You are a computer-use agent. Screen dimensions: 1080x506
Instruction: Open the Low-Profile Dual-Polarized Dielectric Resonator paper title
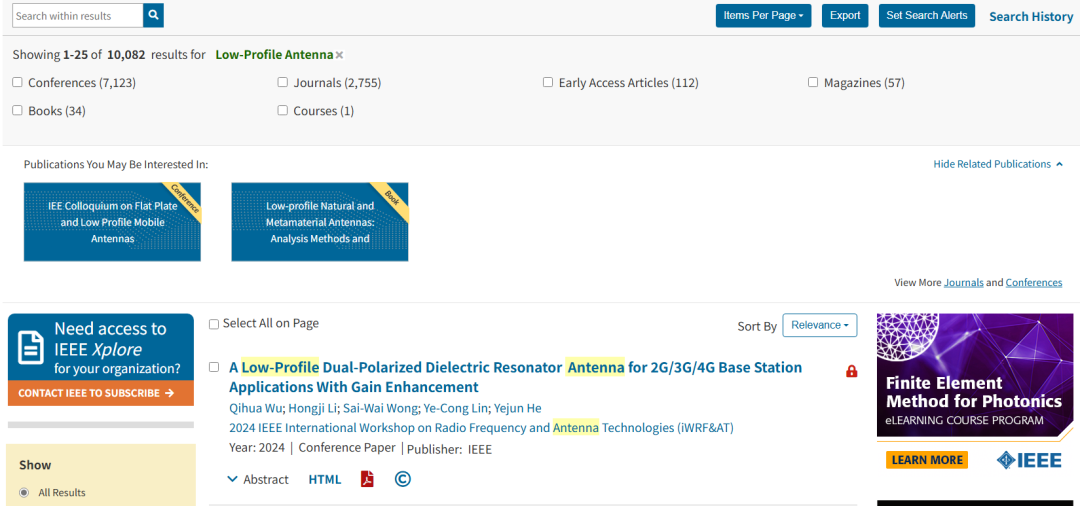point(515,377)
